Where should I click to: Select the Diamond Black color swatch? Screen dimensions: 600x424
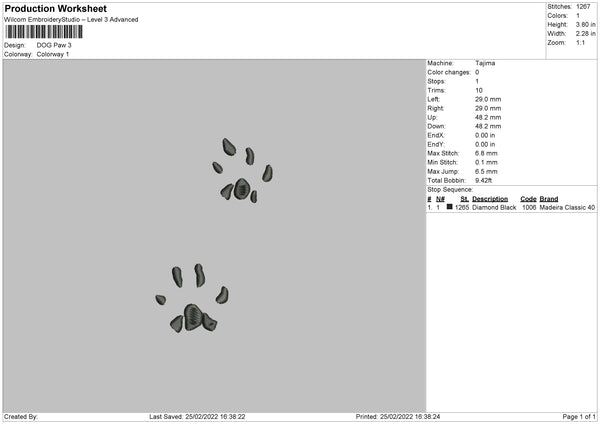click(449, 207)
